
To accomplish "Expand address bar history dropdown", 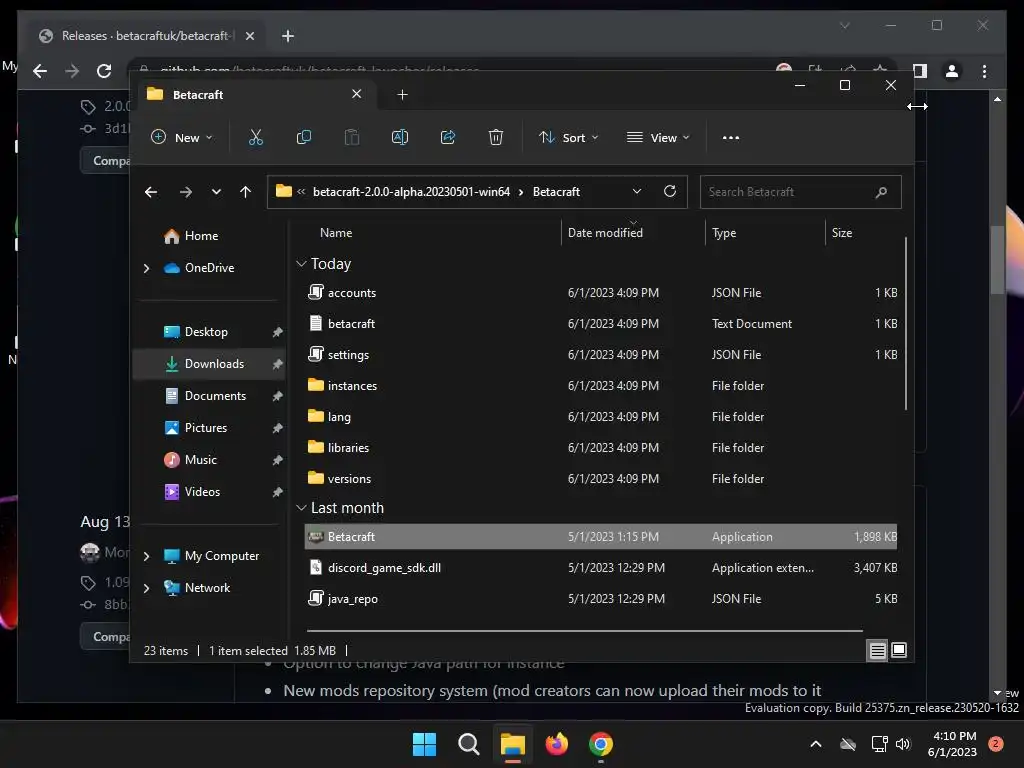I will click(x=637, y=191).
